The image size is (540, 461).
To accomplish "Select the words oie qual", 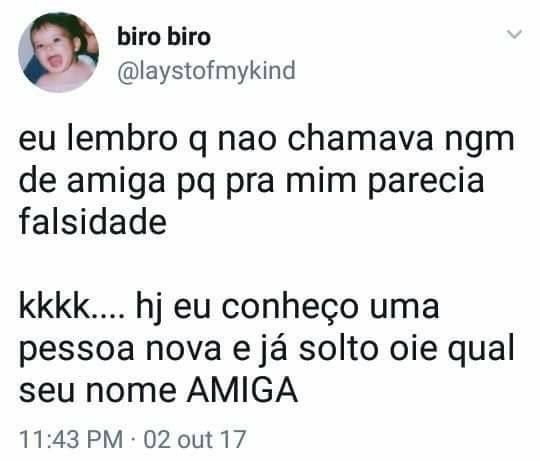I will pos(452,350).
